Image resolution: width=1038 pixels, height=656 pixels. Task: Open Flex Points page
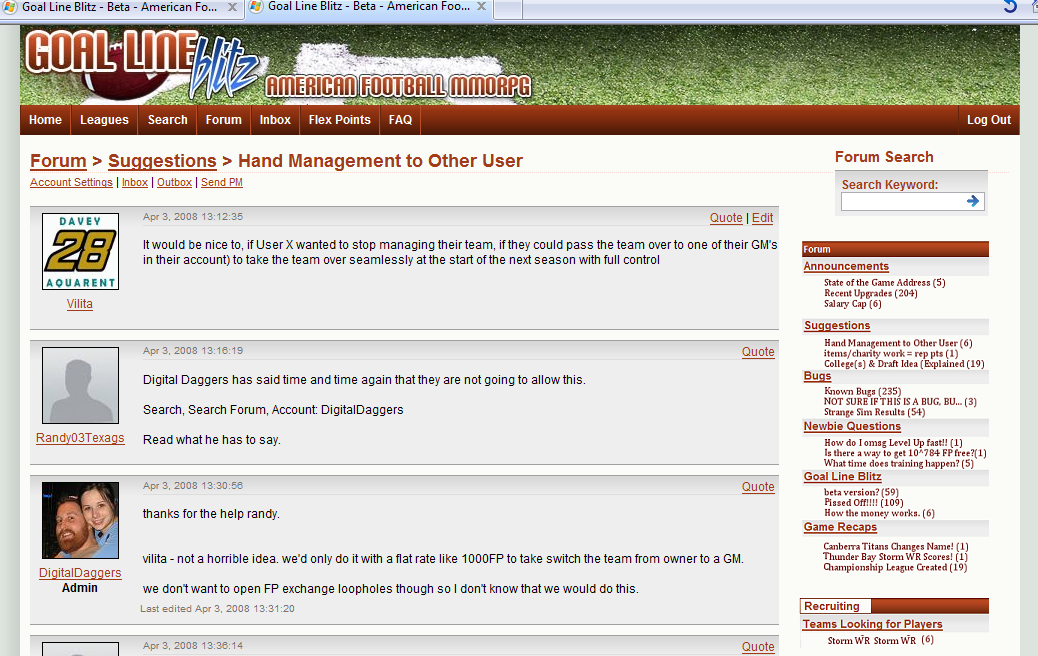coord(340,120)
